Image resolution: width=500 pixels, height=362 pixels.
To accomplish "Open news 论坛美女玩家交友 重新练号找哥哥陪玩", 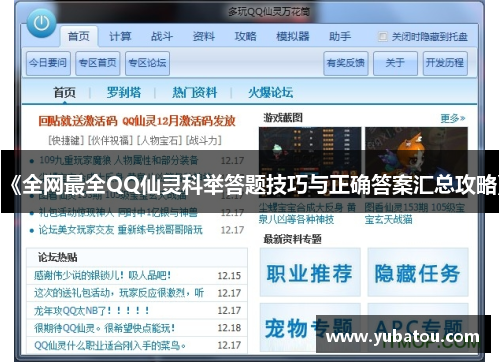I will (121, 230).
